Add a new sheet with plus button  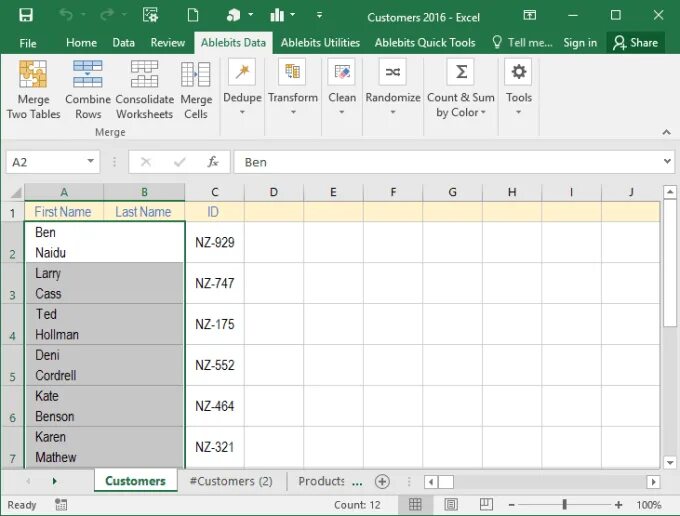coord(382,481)
